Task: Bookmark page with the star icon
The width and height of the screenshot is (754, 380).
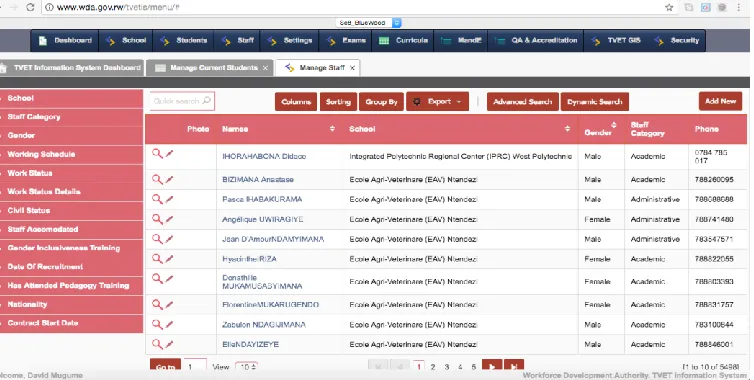Action: (669, 7)
